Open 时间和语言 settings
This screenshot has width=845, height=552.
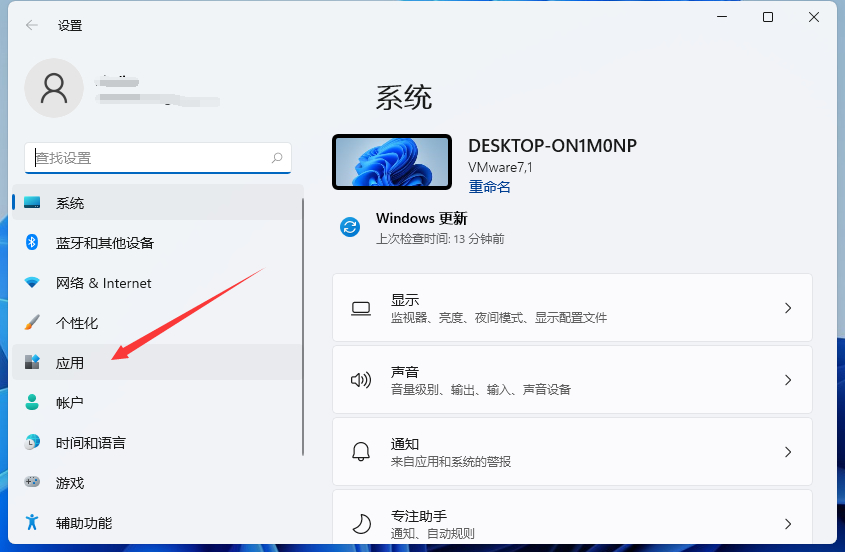point(156,442)
